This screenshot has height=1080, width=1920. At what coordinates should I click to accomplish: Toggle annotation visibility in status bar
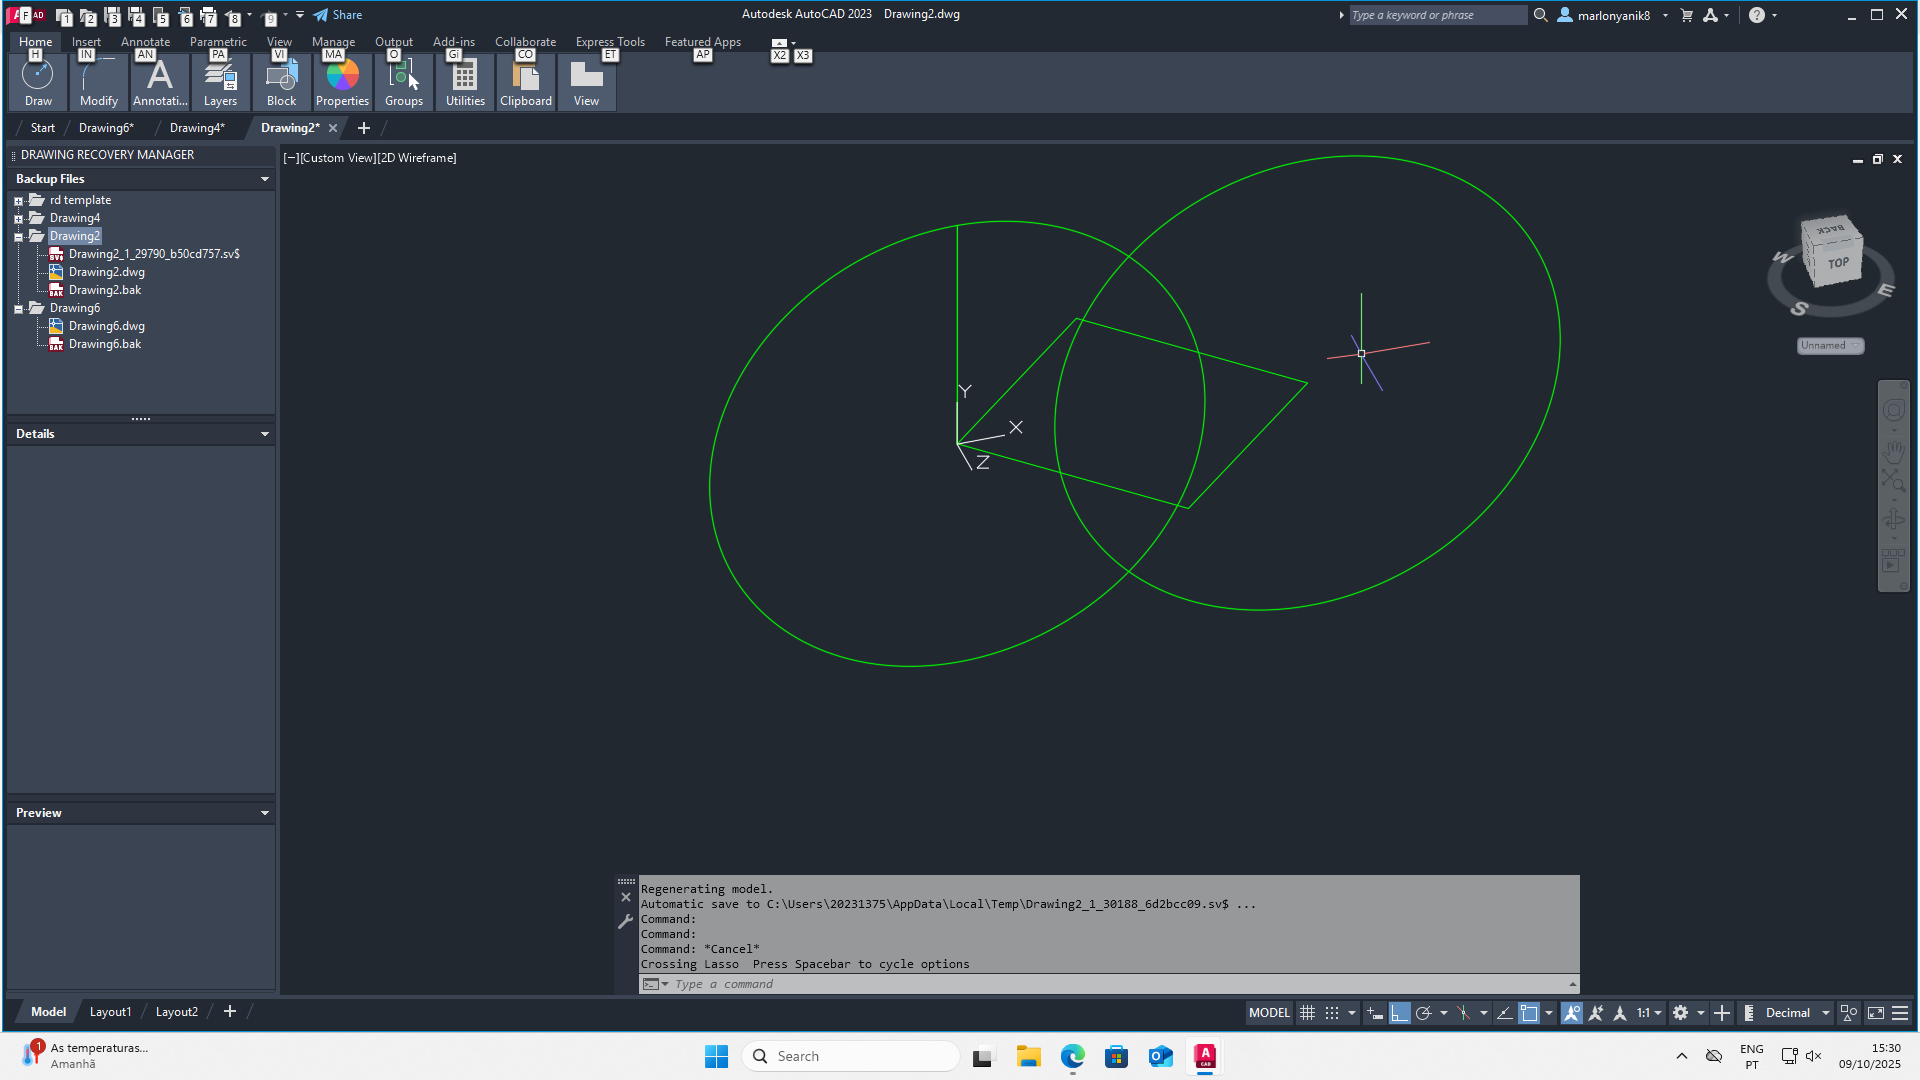(1572, 1013)
